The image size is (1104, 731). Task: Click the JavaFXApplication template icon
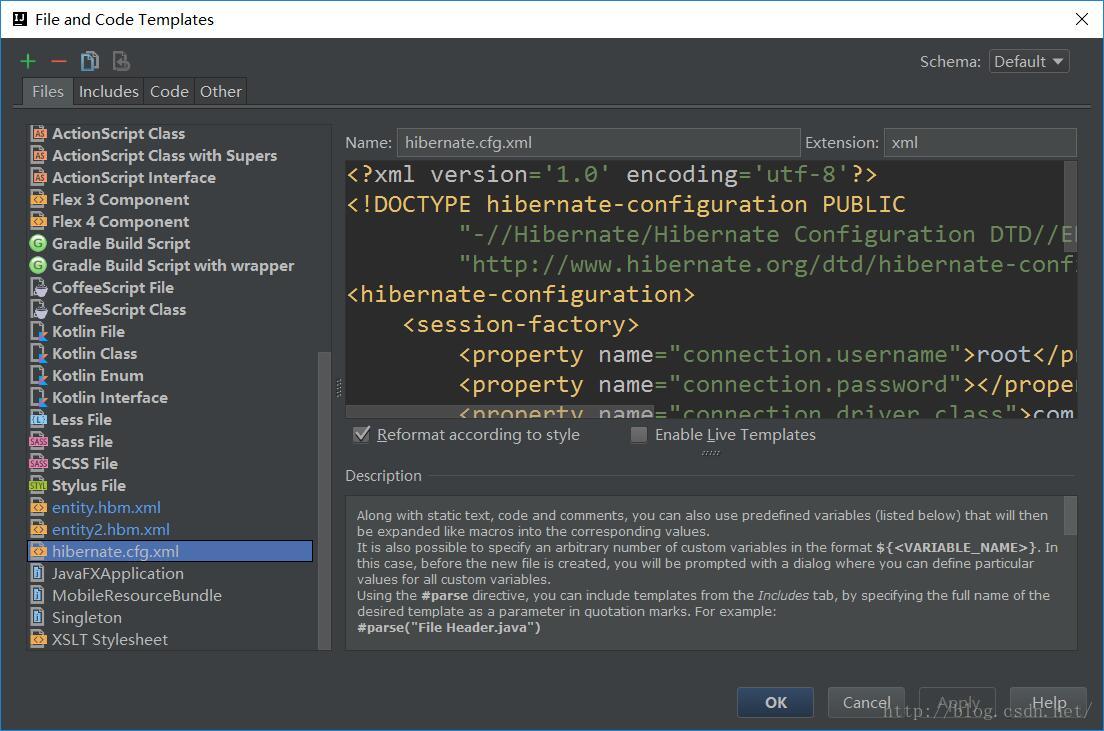coord(39,573)
